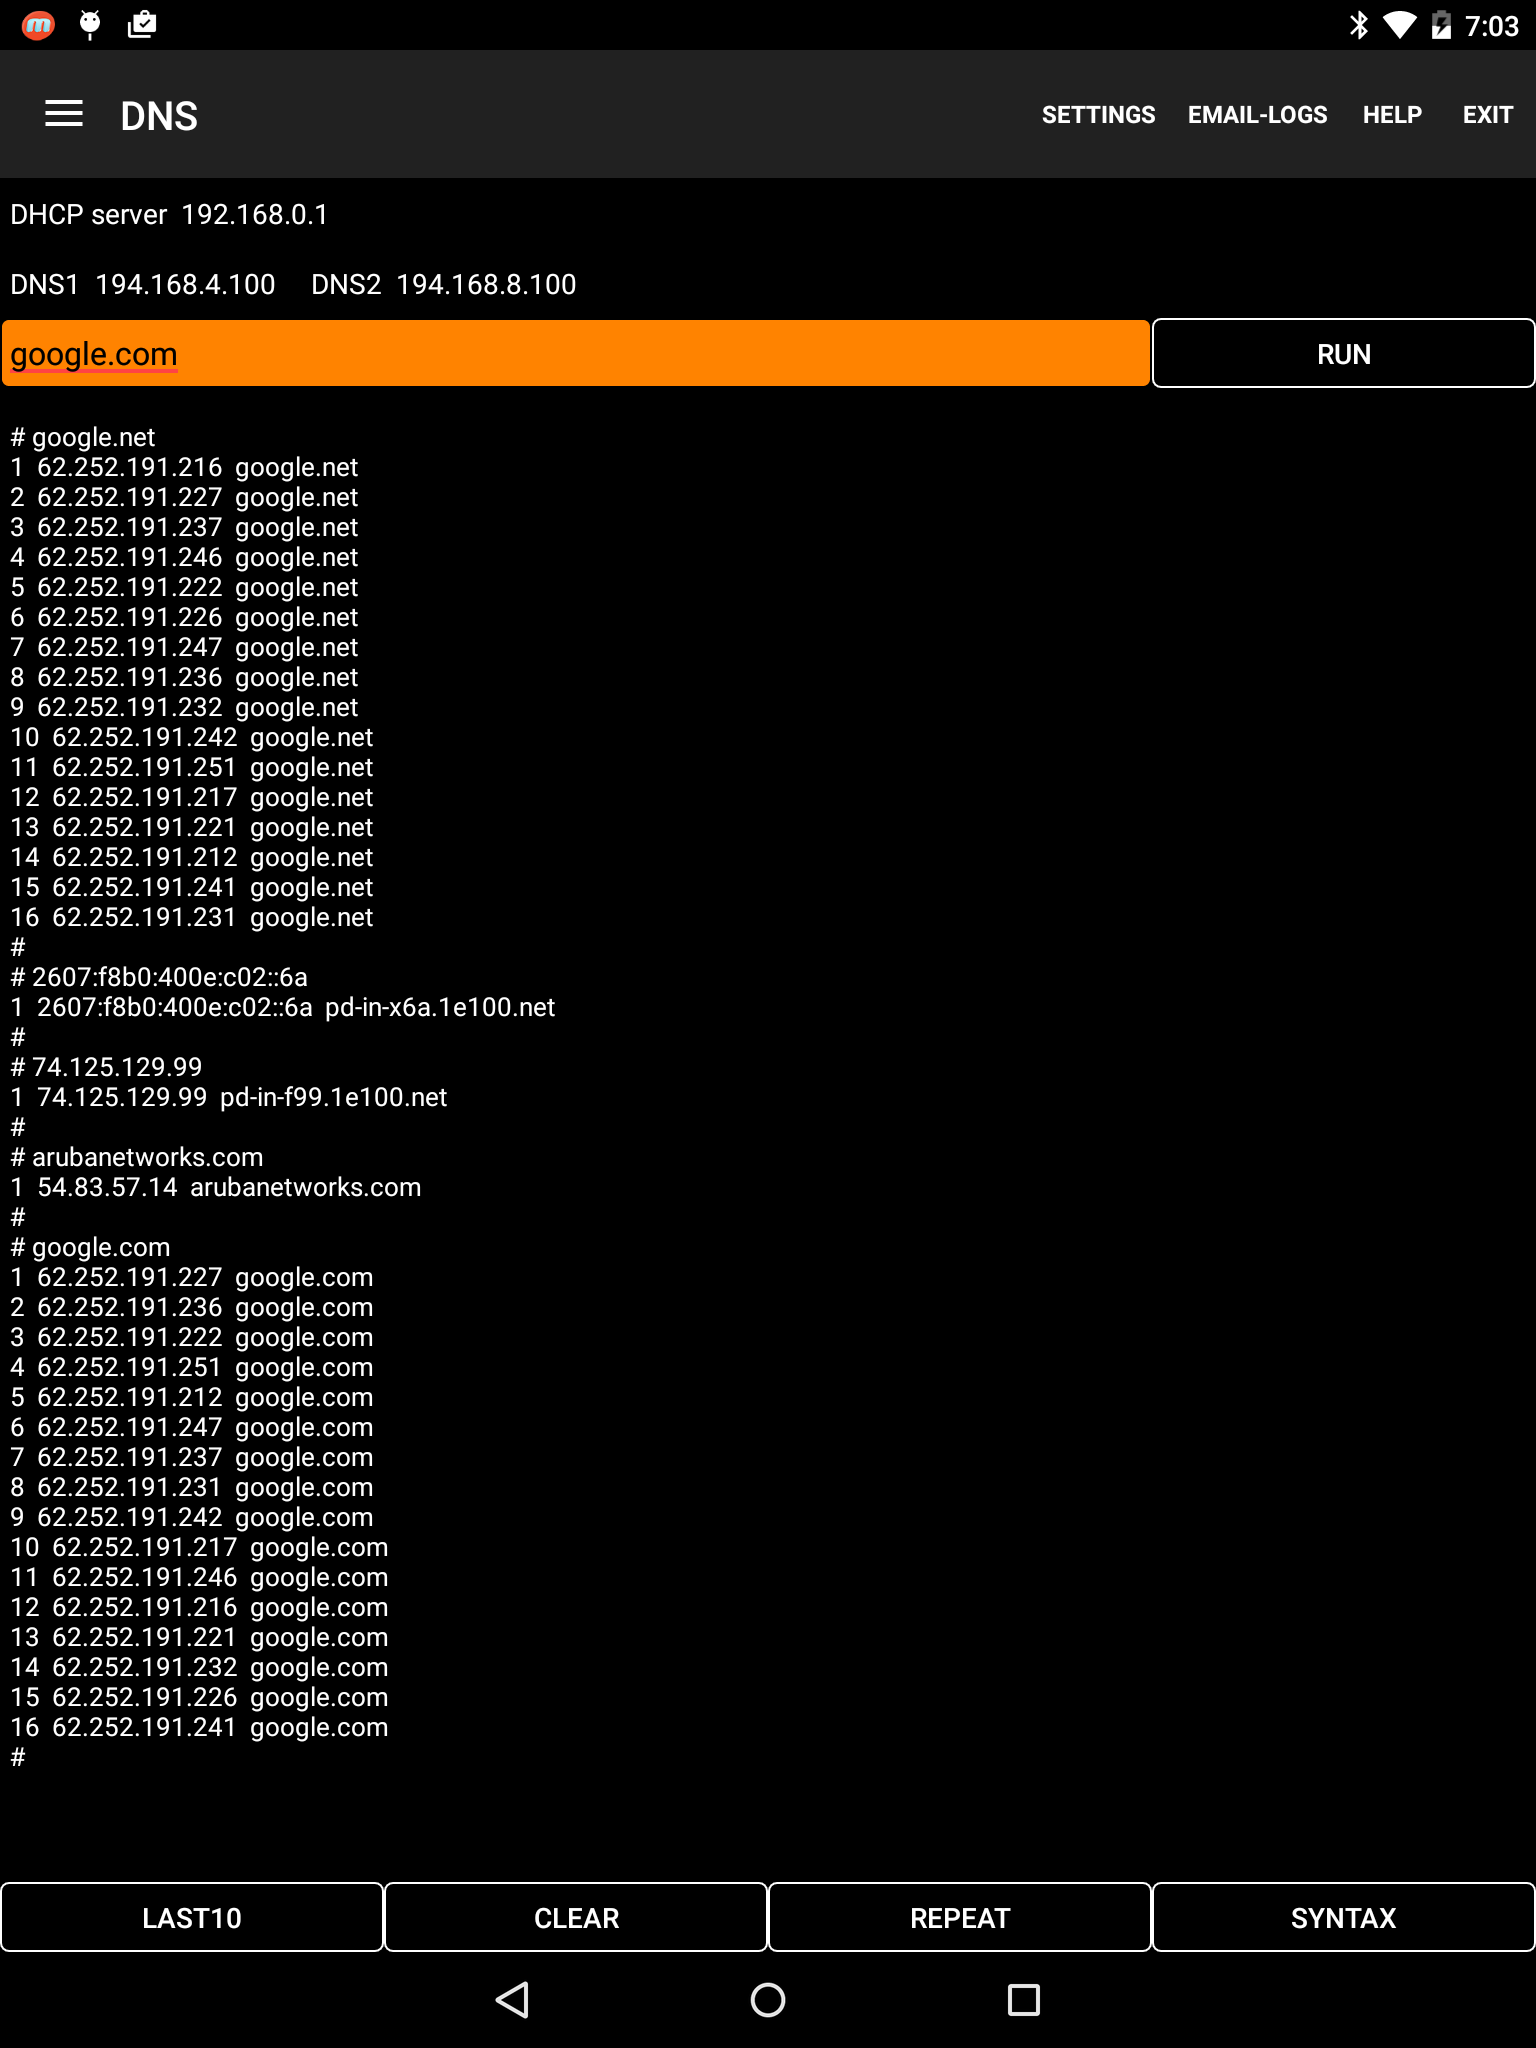1536x2048 pixels.
Task: Select row '16 62.252.191.231 google.net'
Action: click(x=192, y=917)
